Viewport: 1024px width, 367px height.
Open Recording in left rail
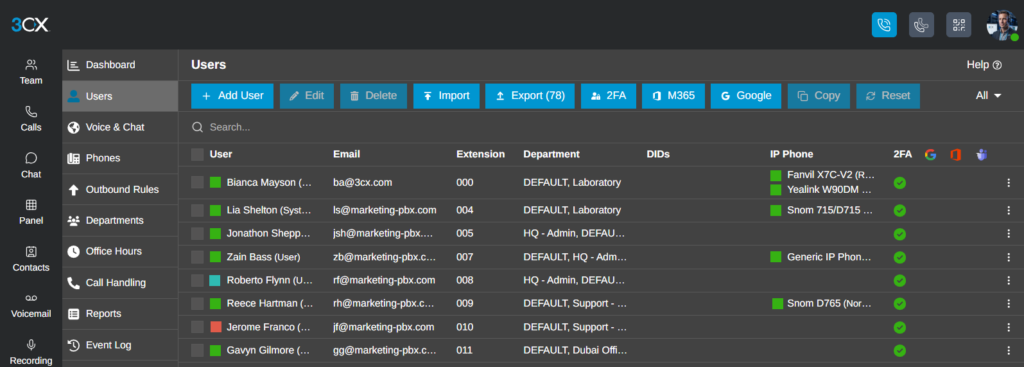point(31,353)
